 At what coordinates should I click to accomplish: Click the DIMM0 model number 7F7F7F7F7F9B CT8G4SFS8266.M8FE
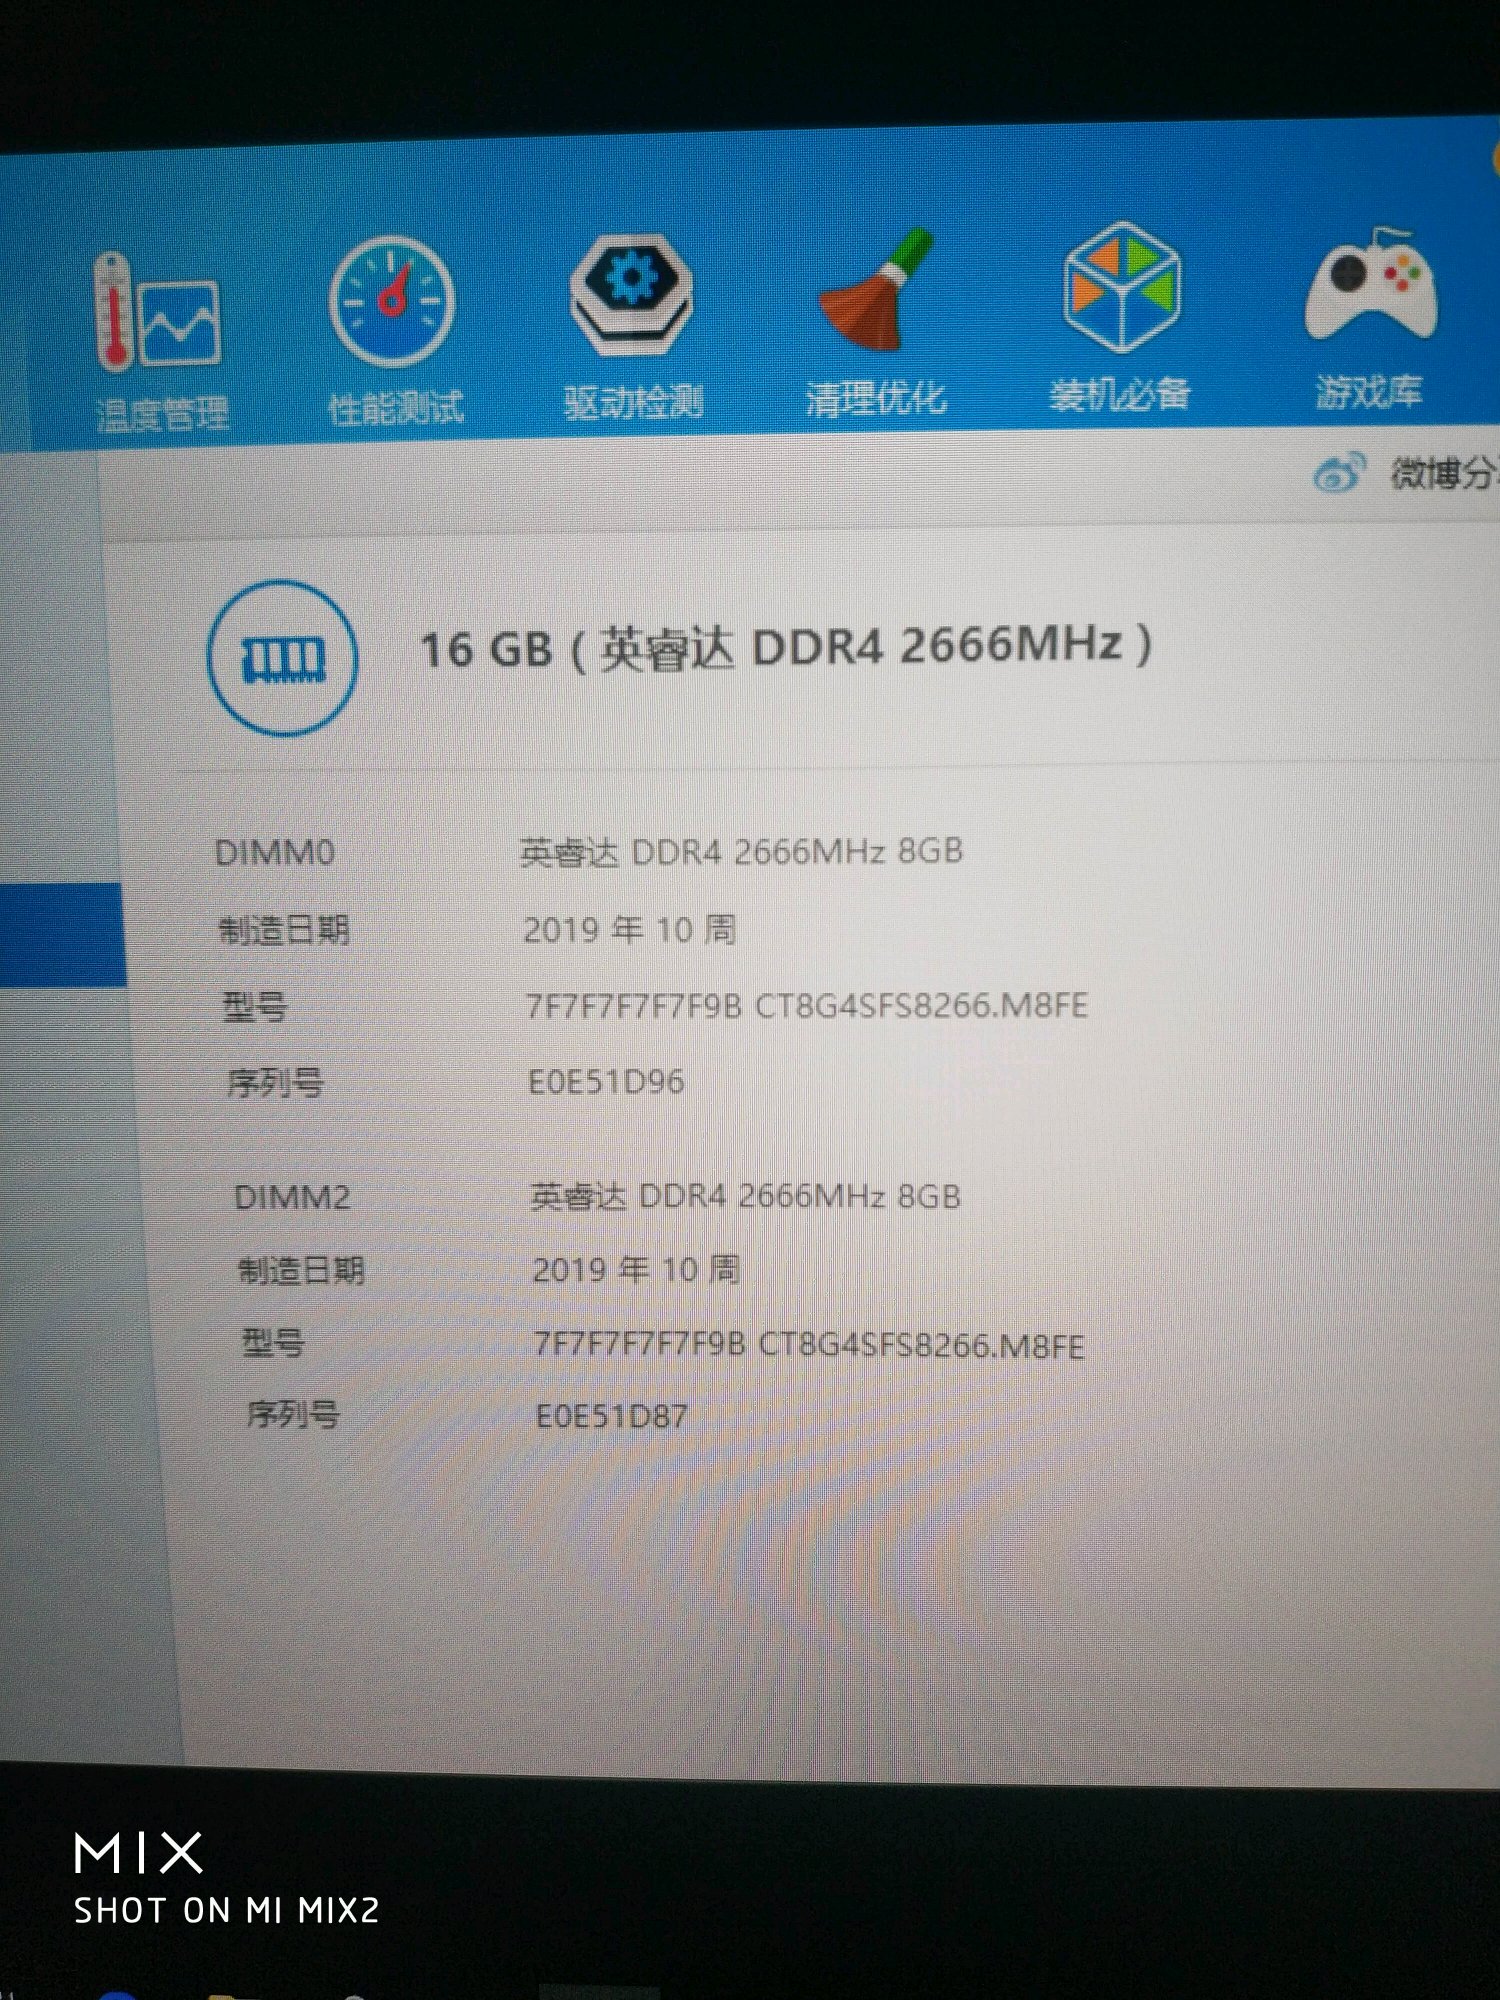click(807, 1005)
